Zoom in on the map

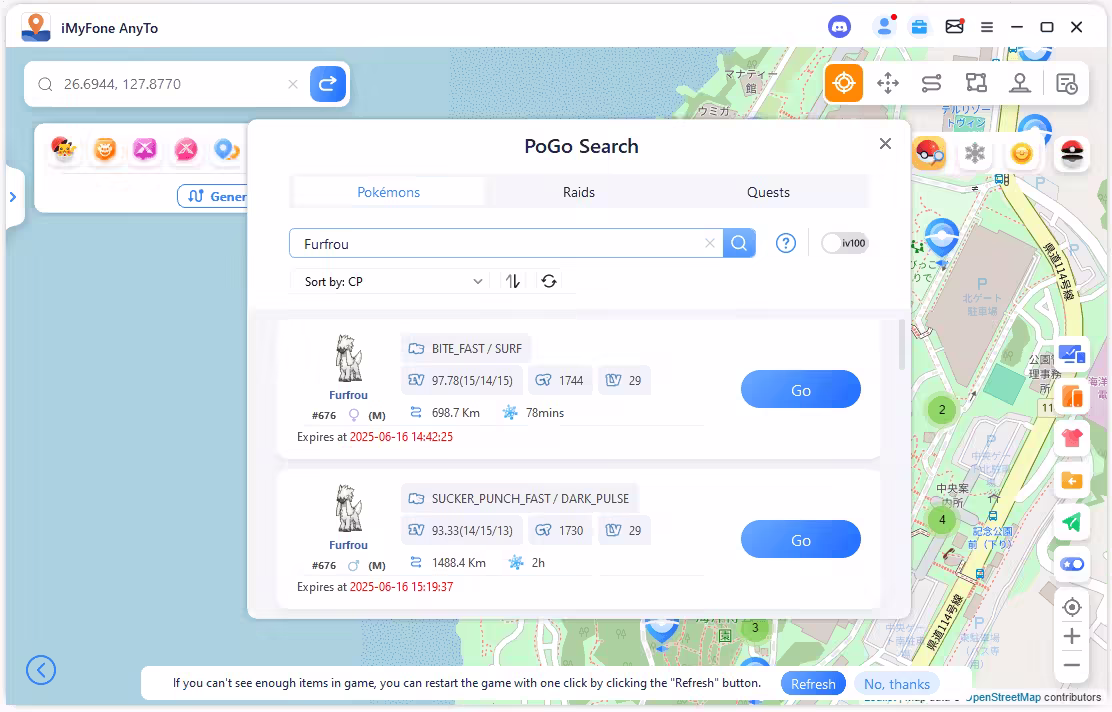1072,636
